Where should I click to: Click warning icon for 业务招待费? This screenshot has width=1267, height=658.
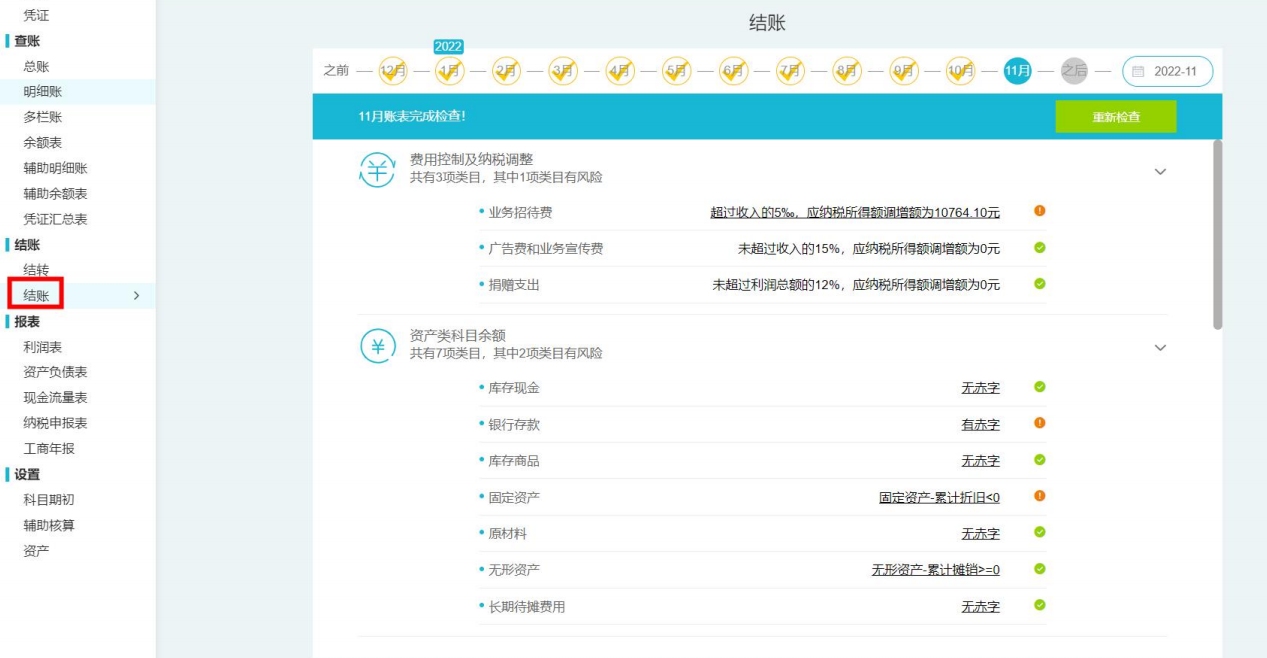(x=1040, y=211)
